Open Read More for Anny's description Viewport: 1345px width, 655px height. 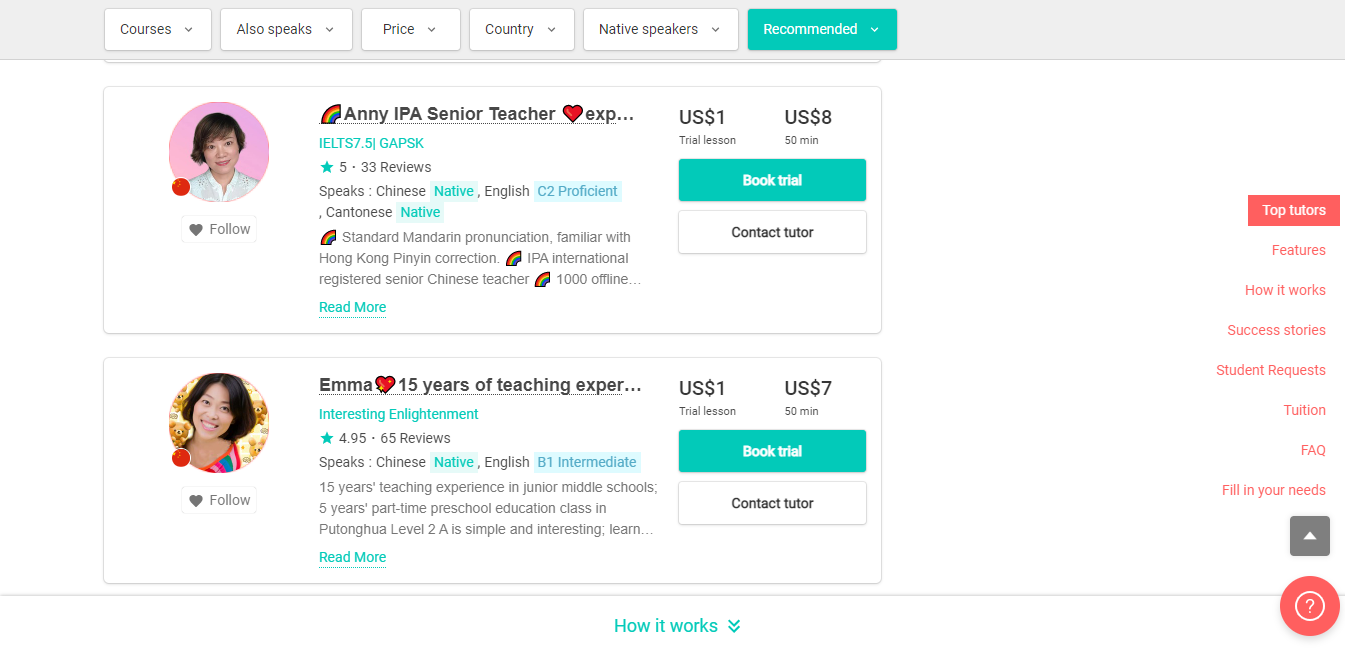point(352,307)
